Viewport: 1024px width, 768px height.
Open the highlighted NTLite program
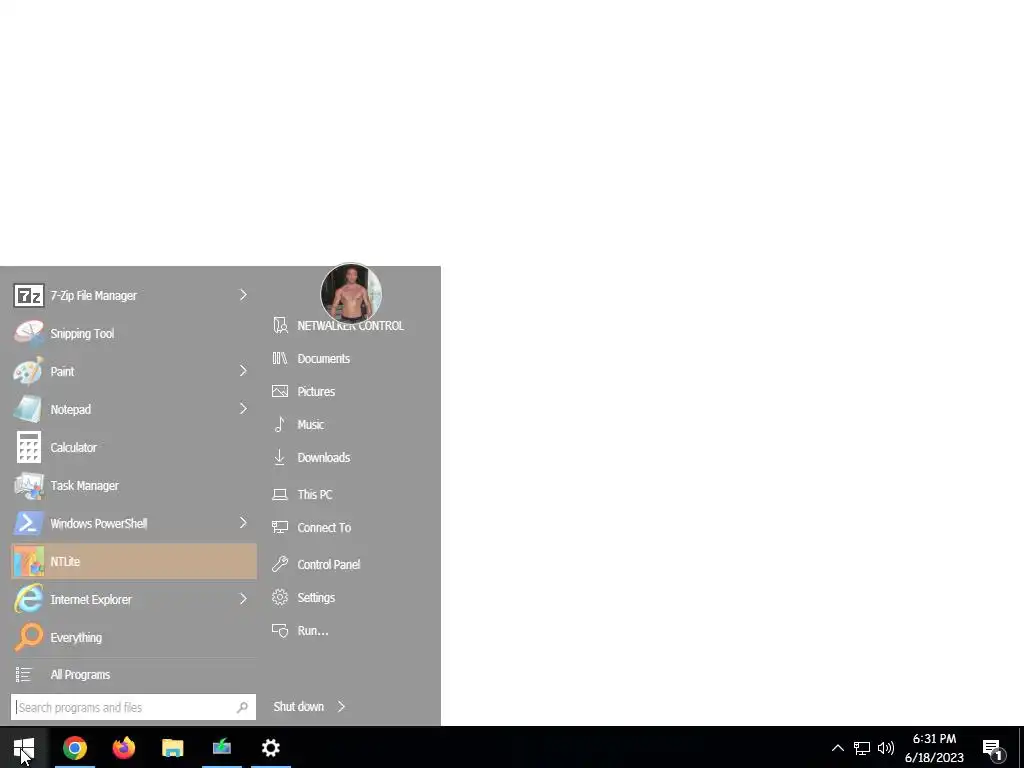tap(134, 561)
